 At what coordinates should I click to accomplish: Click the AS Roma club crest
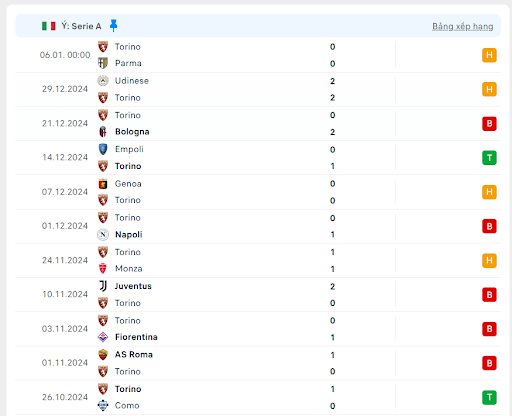[x=103, y=354]
